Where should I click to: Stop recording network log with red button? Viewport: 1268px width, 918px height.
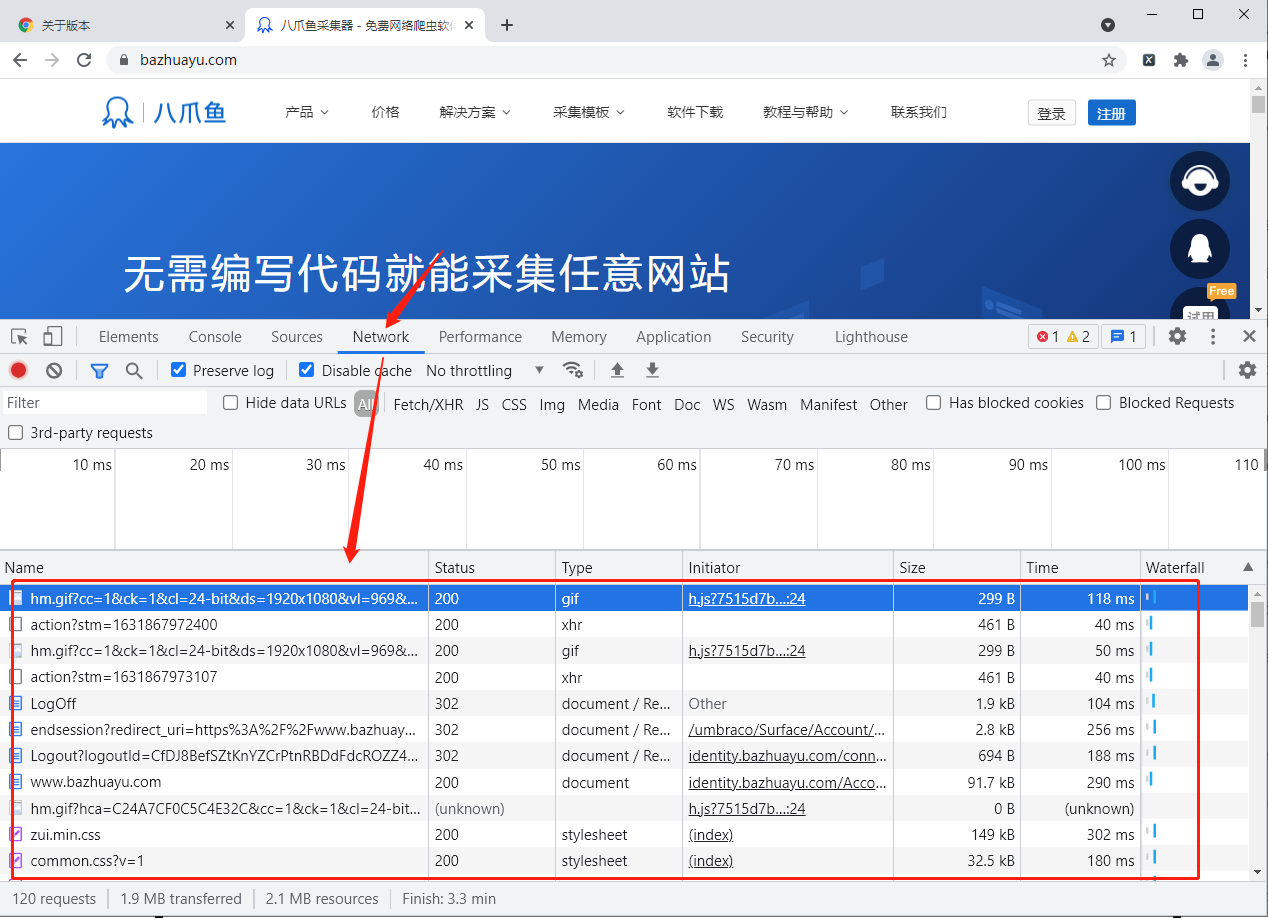click(19, 370)
